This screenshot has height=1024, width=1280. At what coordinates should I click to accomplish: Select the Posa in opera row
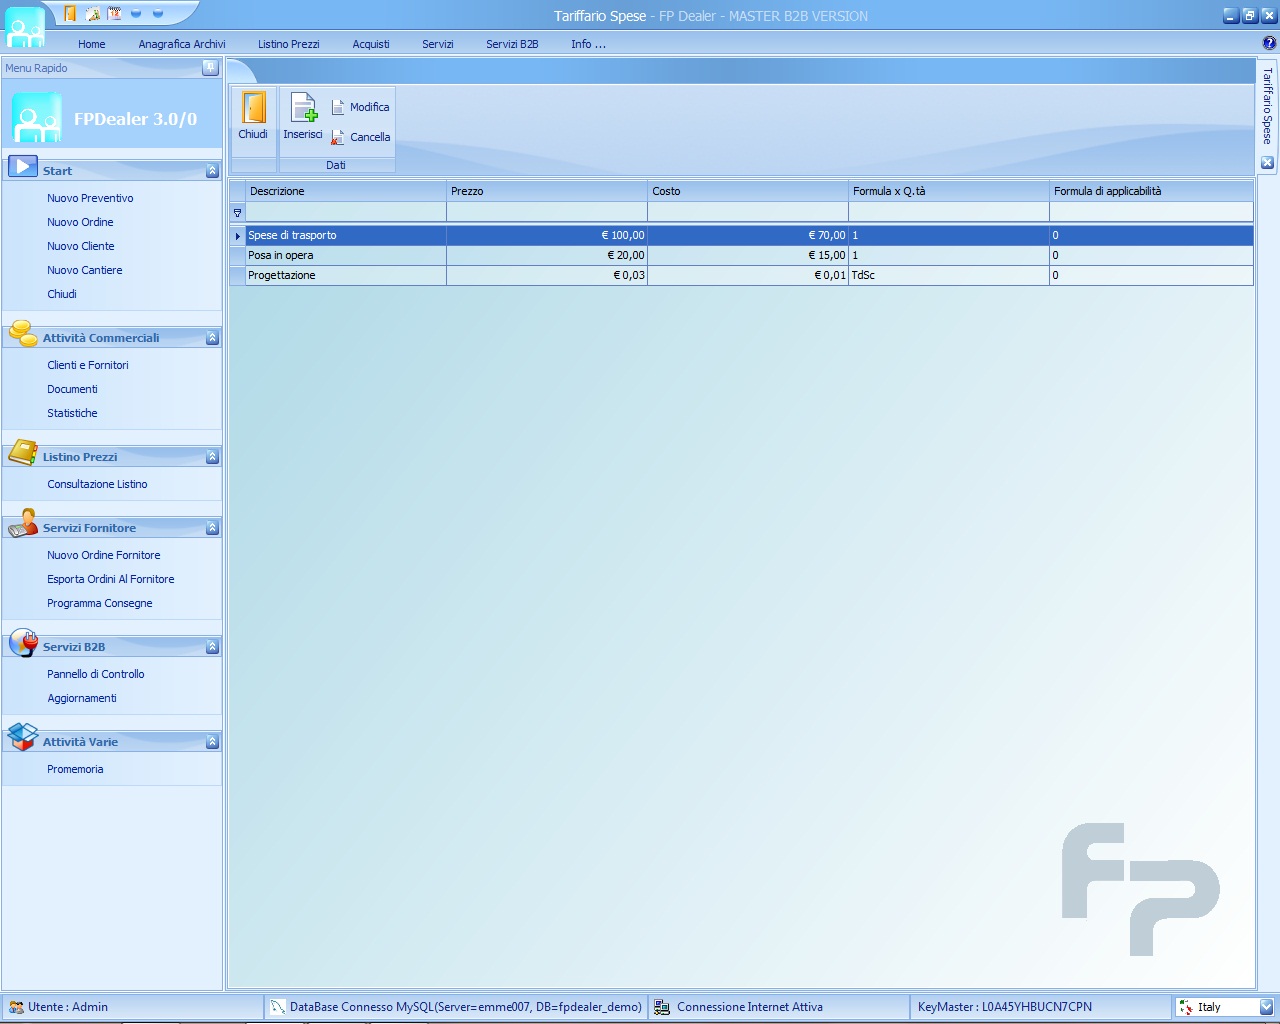tap(741, 255)
